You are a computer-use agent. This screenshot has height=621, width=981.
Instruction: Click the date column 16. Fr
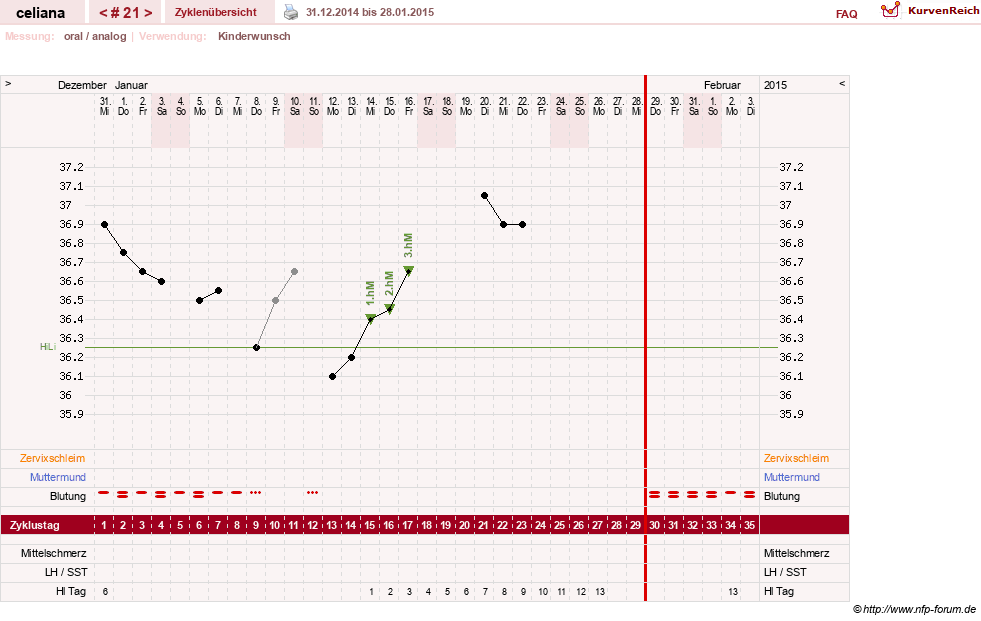[409, 106]
